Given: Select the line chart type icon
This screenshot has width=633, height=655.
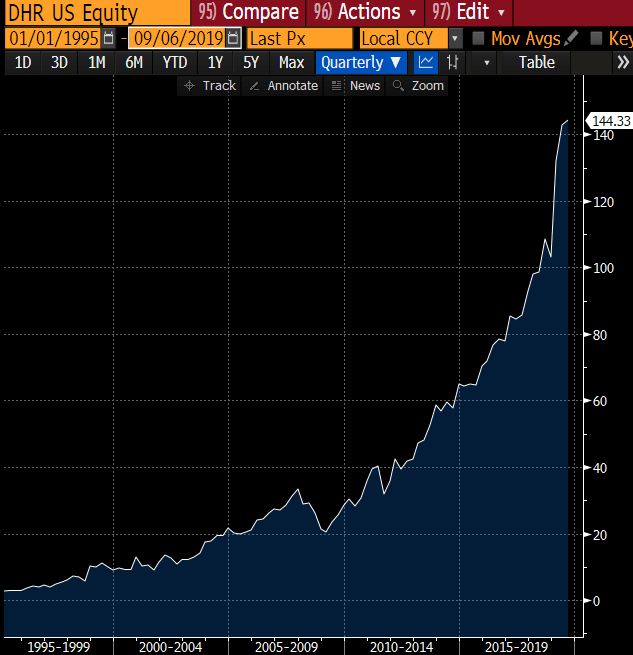Looking at the screenshot, I should pyautogui.click(x=426, y=62).
